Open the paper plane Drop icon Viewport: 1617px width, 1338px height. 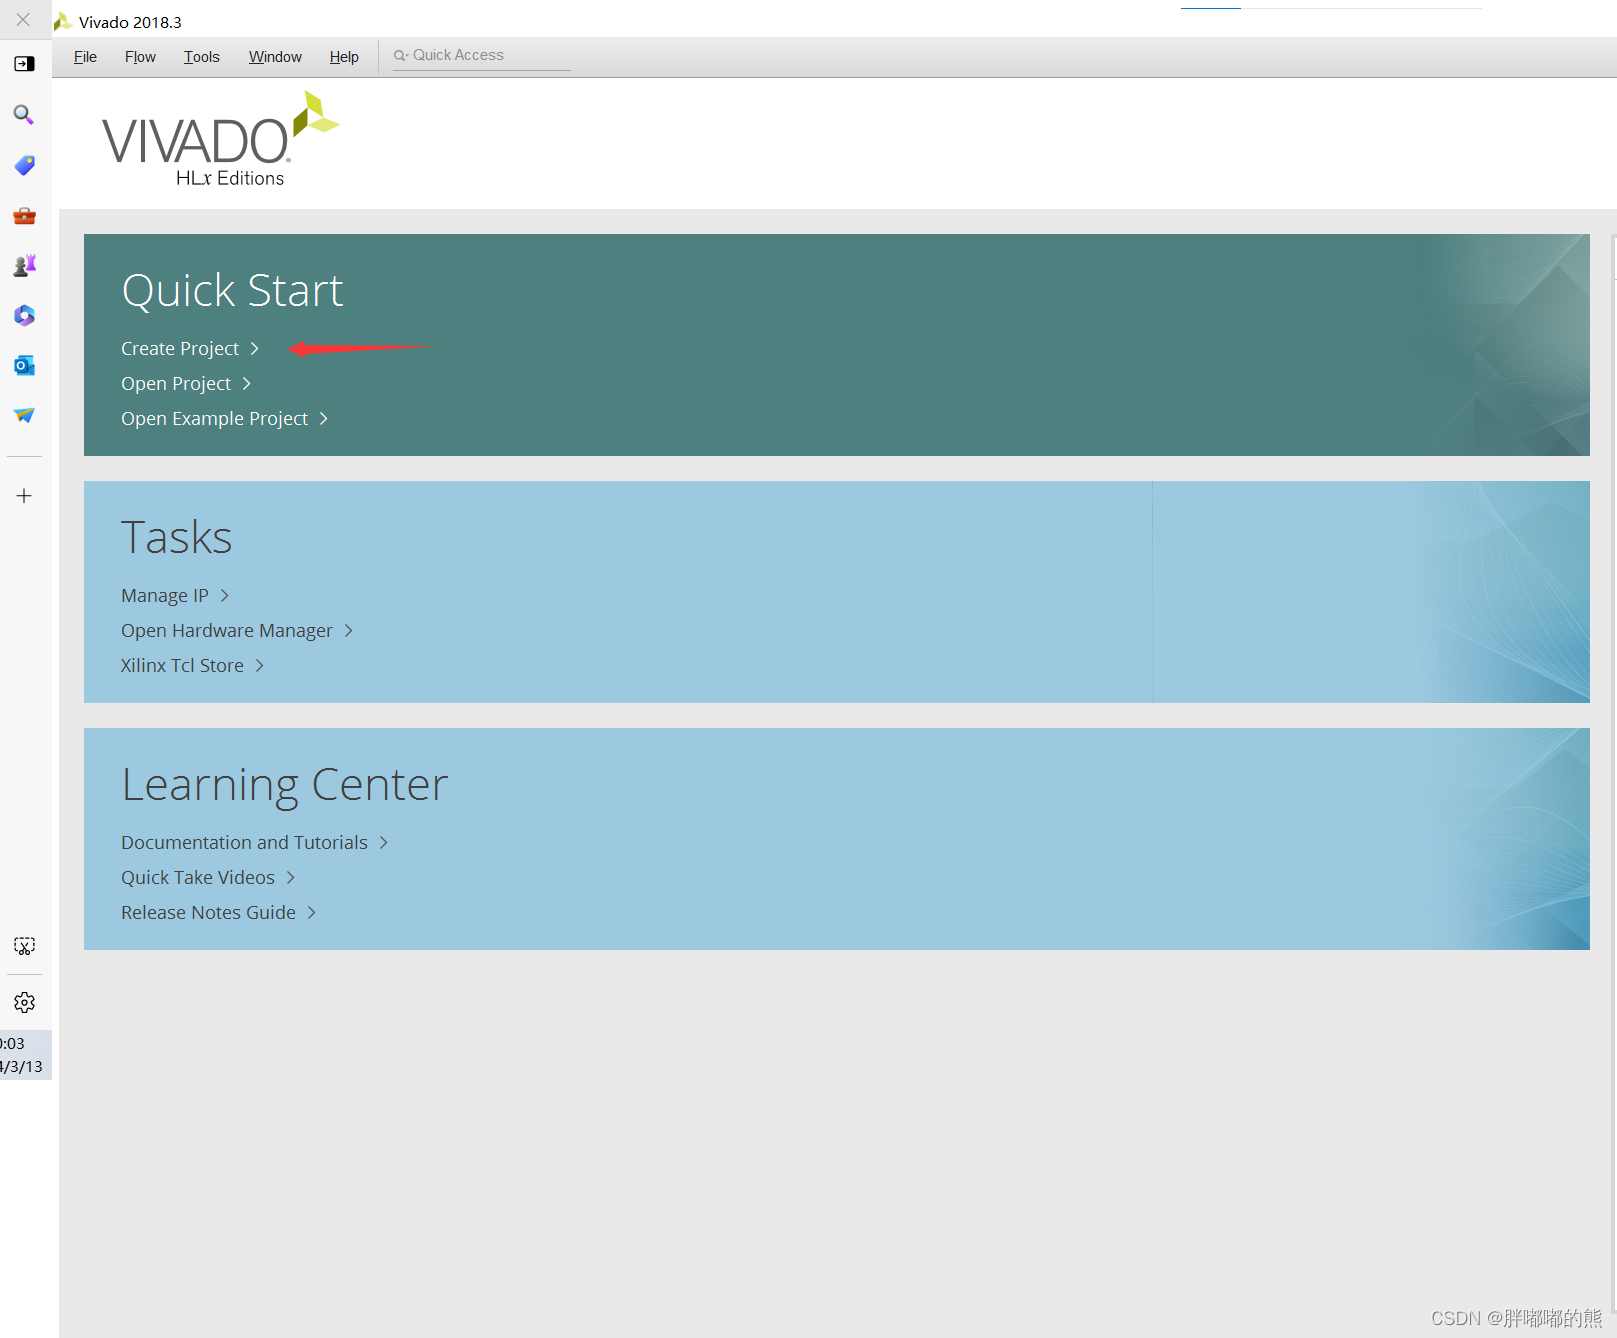point(24,415)
